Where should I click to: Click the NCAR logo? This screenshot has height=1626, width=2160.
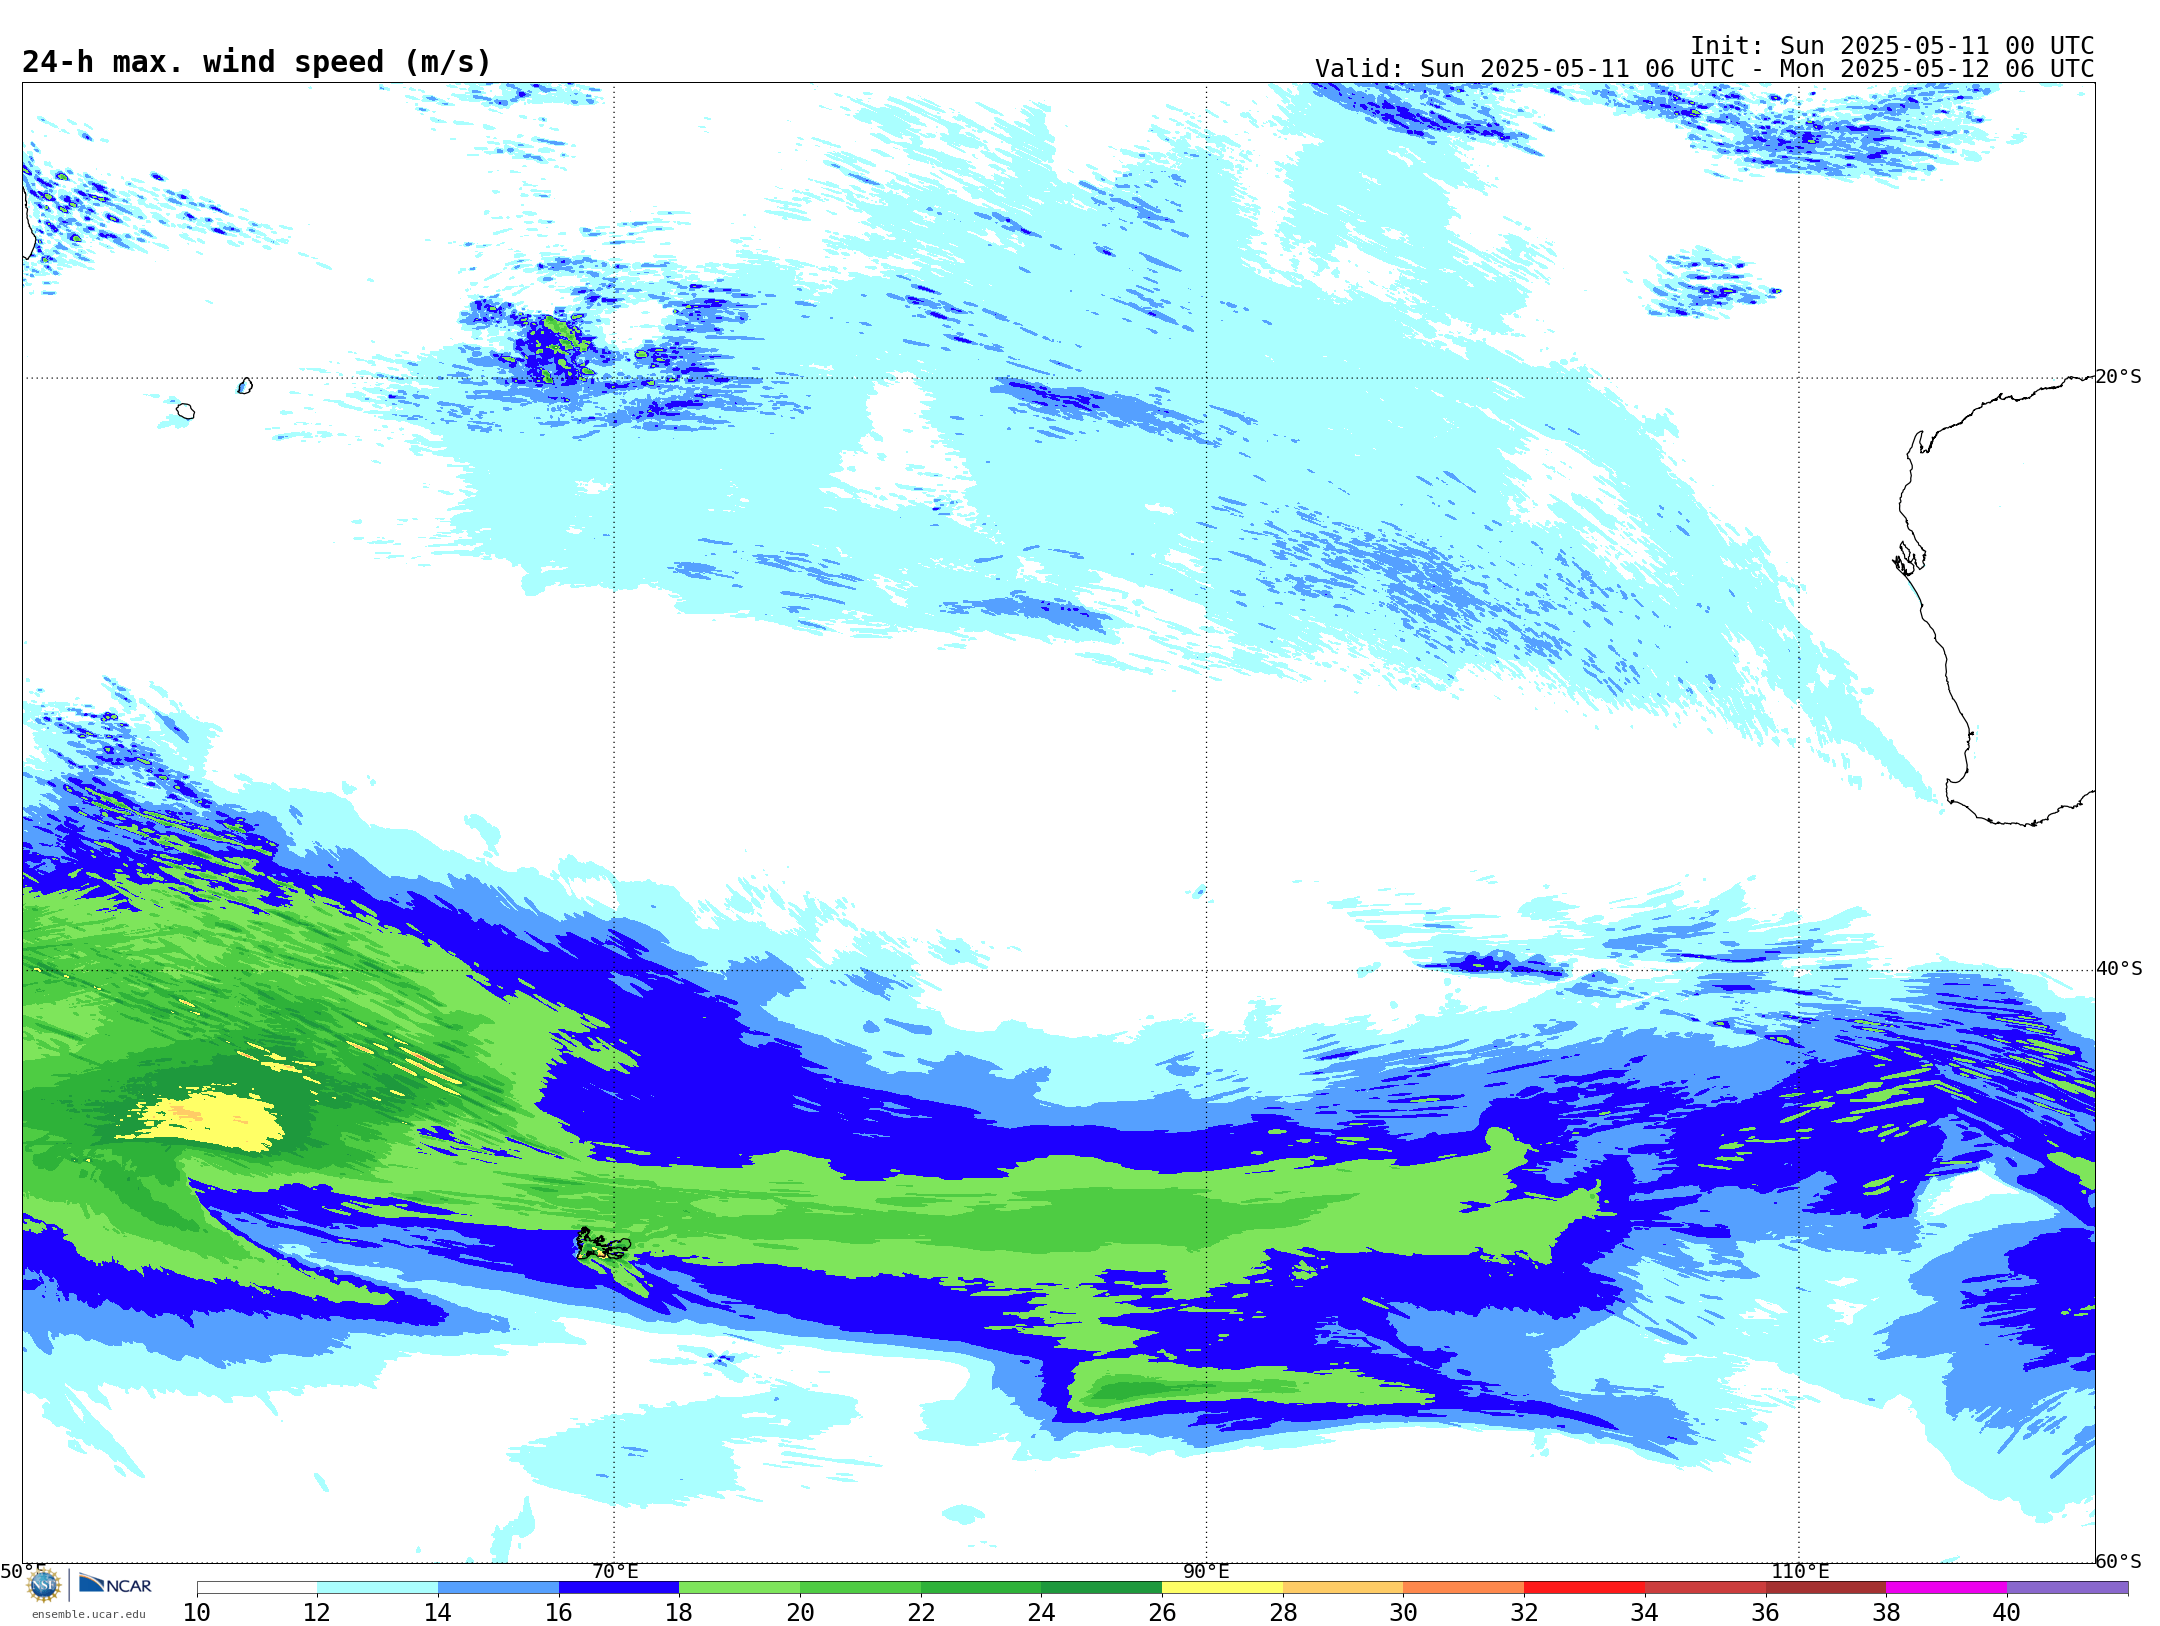tap(115, 1584)
